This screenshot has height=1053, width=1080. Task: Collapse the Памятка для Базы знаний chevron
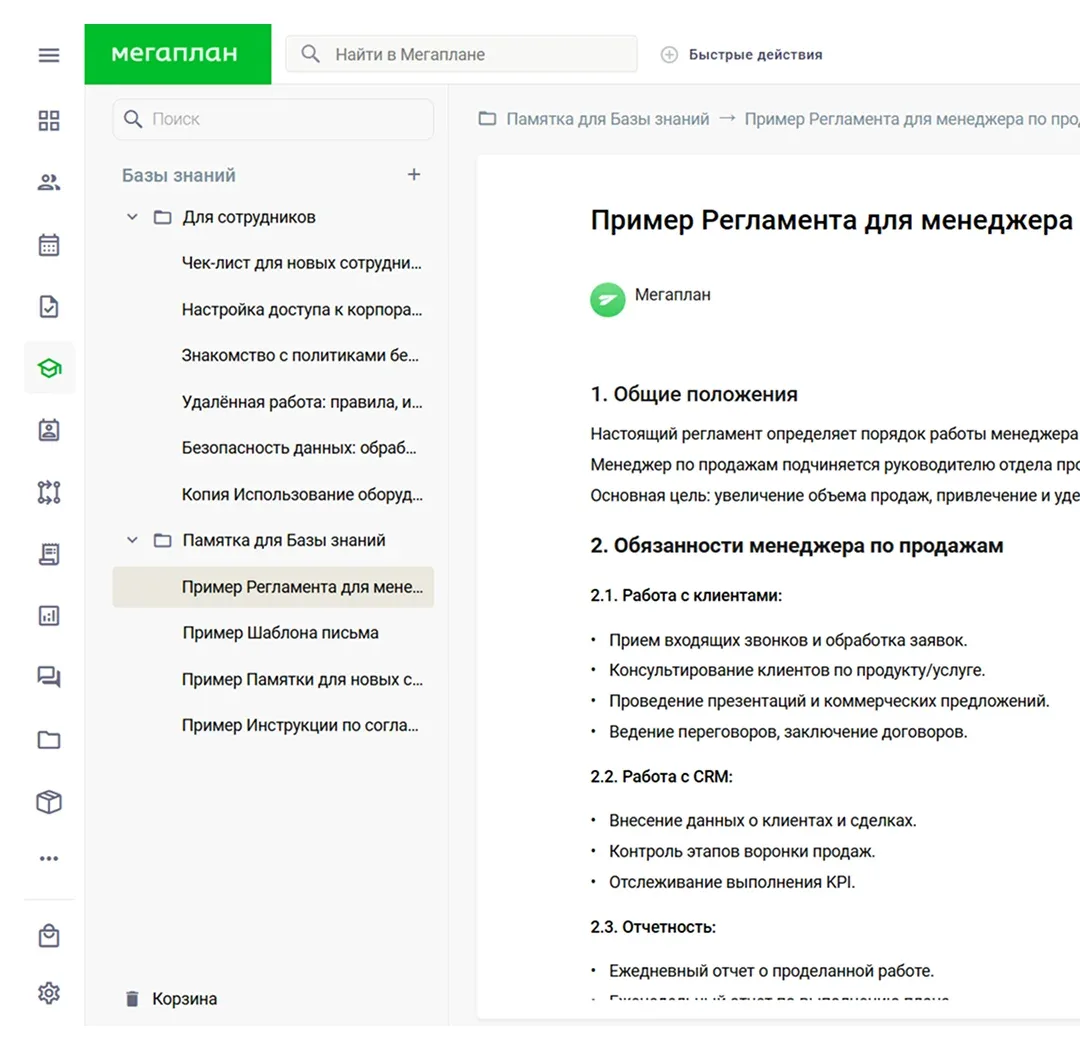tap(132, 540)
